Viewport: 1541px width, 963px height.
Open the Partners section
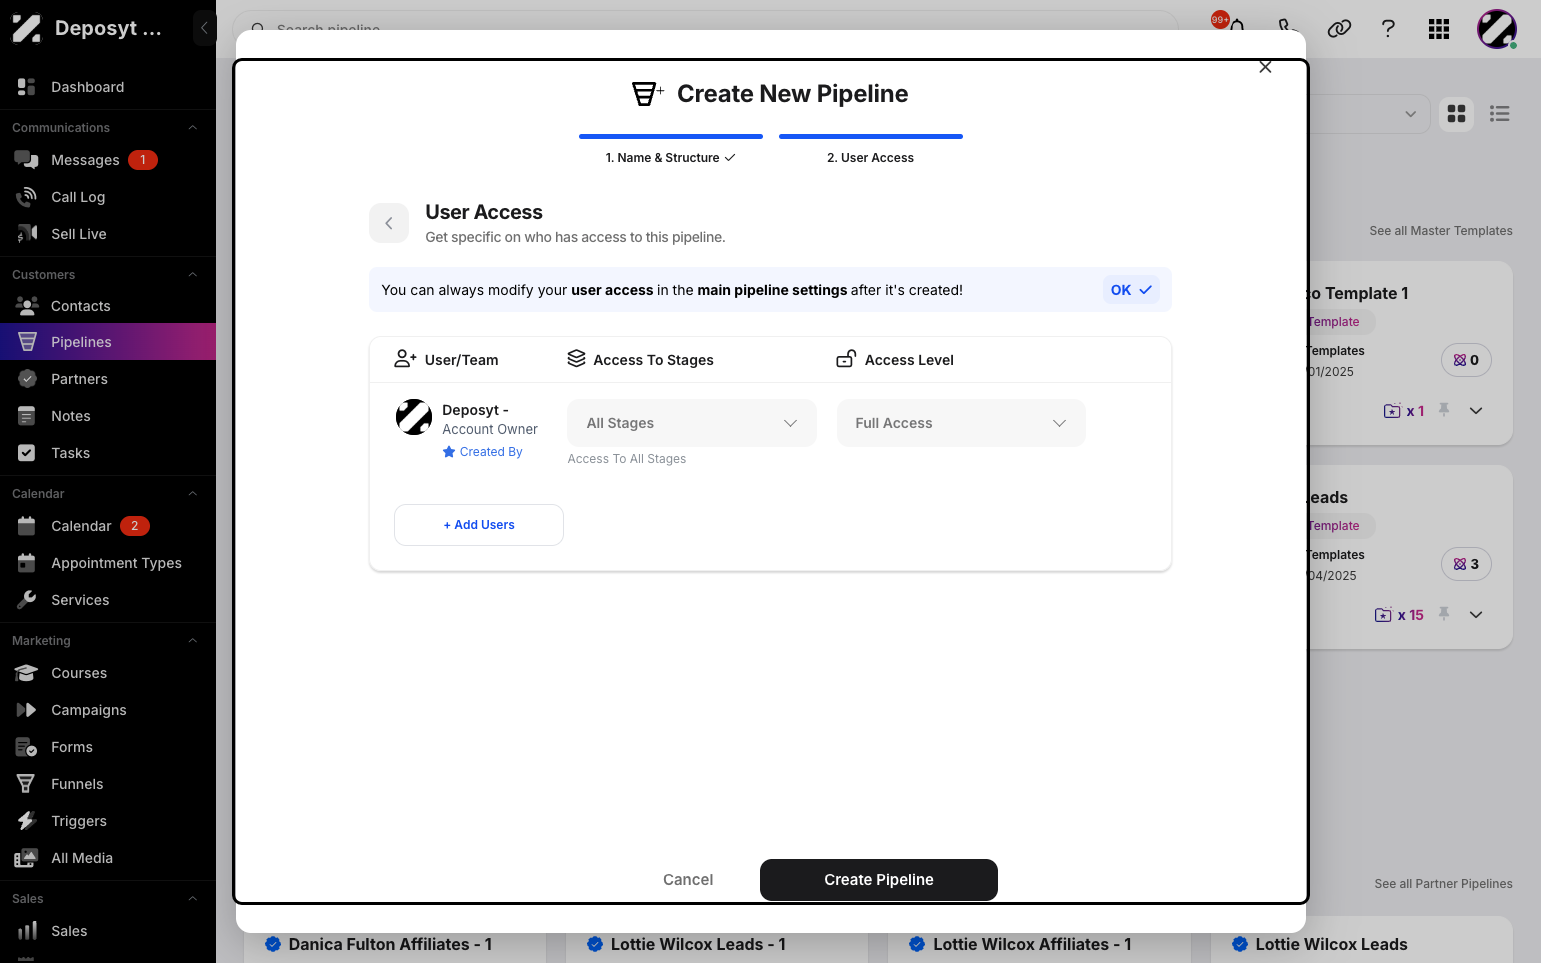[x=108, y=379]
